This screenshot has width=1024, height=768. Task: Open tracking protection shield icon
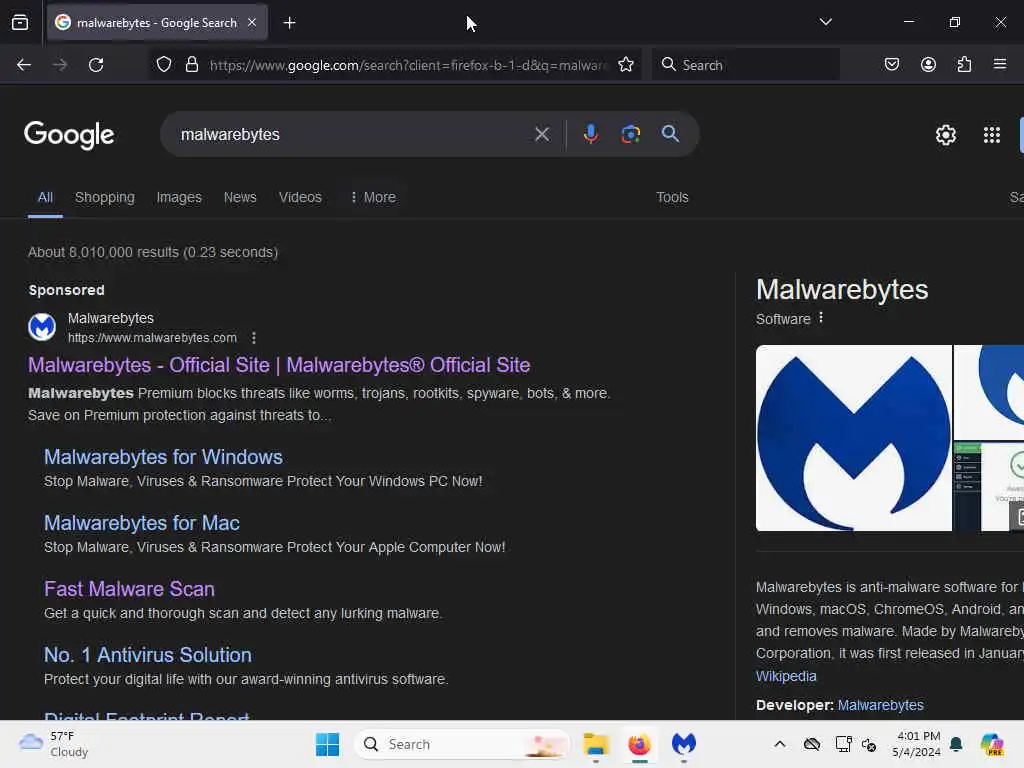(x=164, y=65)
